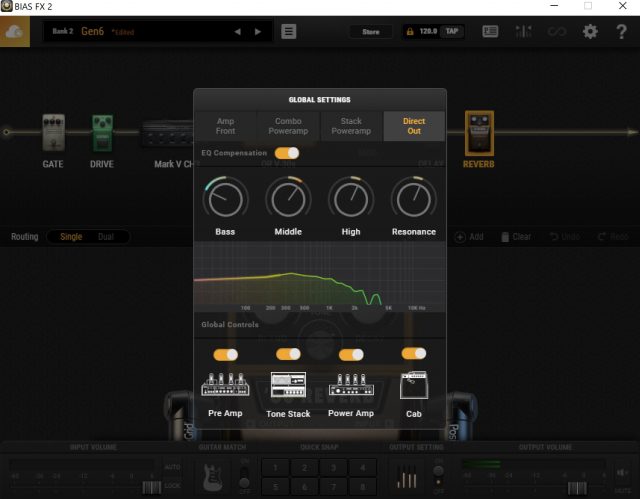
Task: Open the help question mark
Action: (621, 31)
